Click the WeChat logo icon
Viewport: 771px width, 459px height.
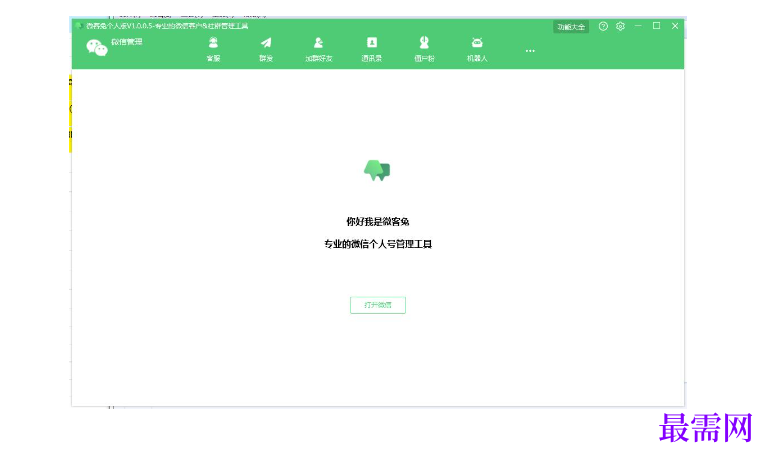(97, 48)
